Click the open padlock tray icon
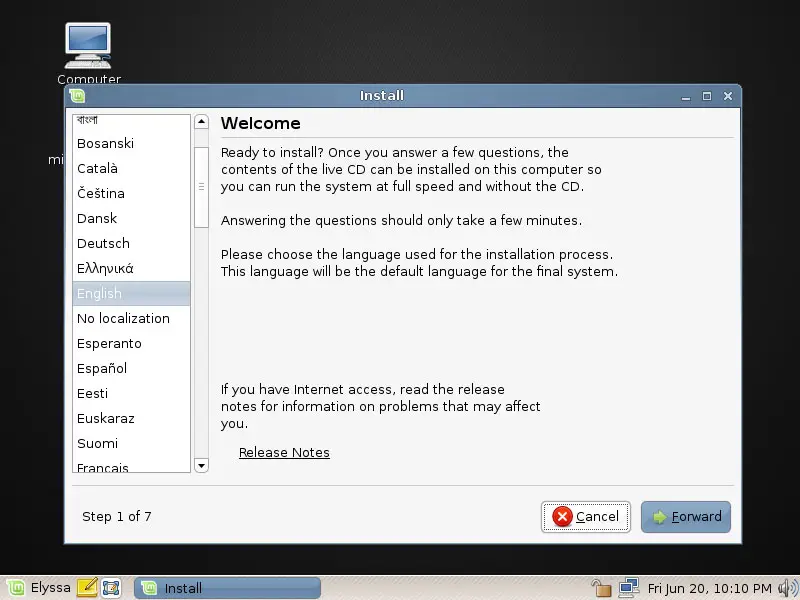800x600 pixels. pos(601,588)
